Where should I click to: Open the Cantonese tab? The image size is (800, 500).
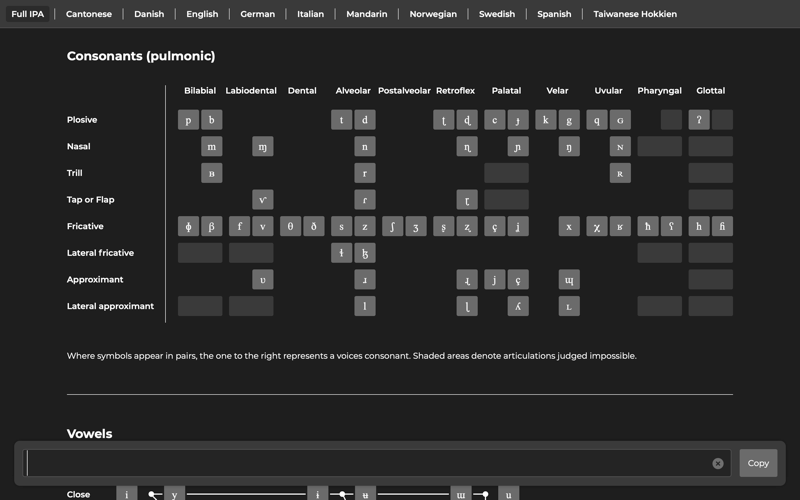89,14
